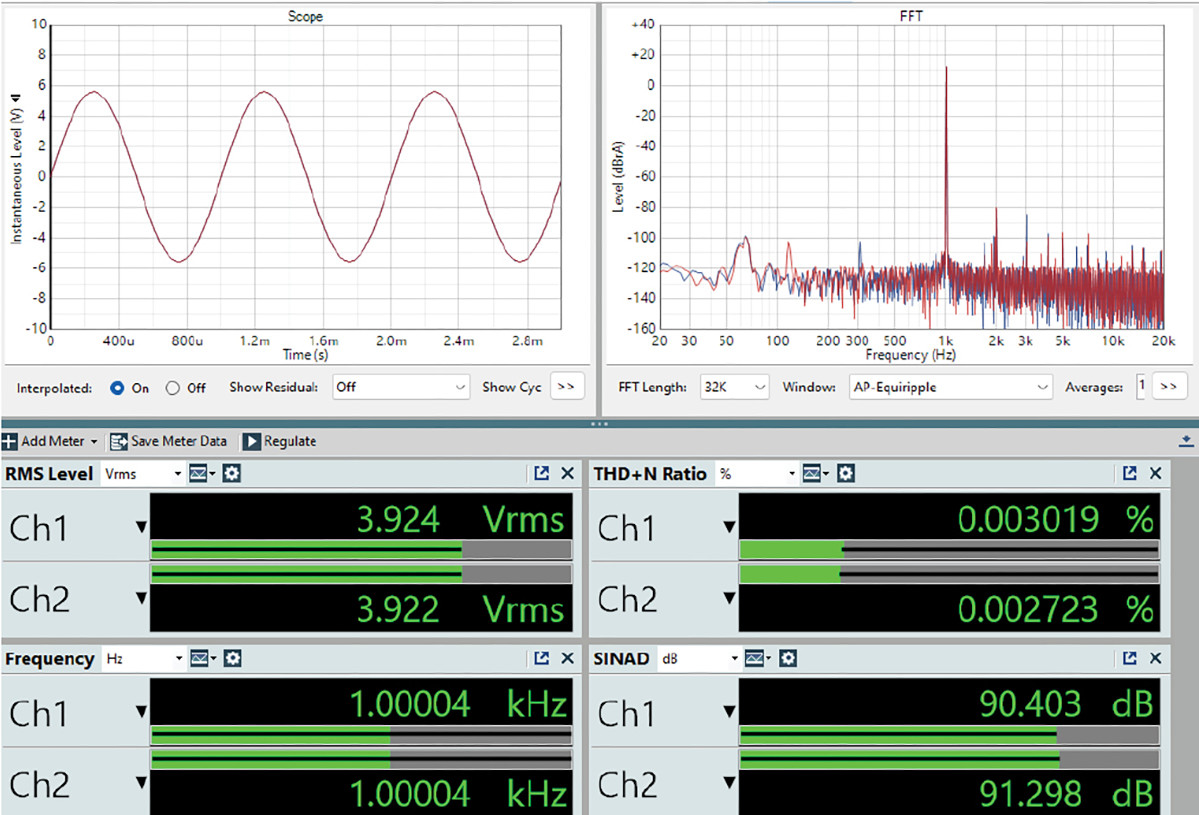
Task: Select Interpolated On radio button
Action: (x=117, y=388)
